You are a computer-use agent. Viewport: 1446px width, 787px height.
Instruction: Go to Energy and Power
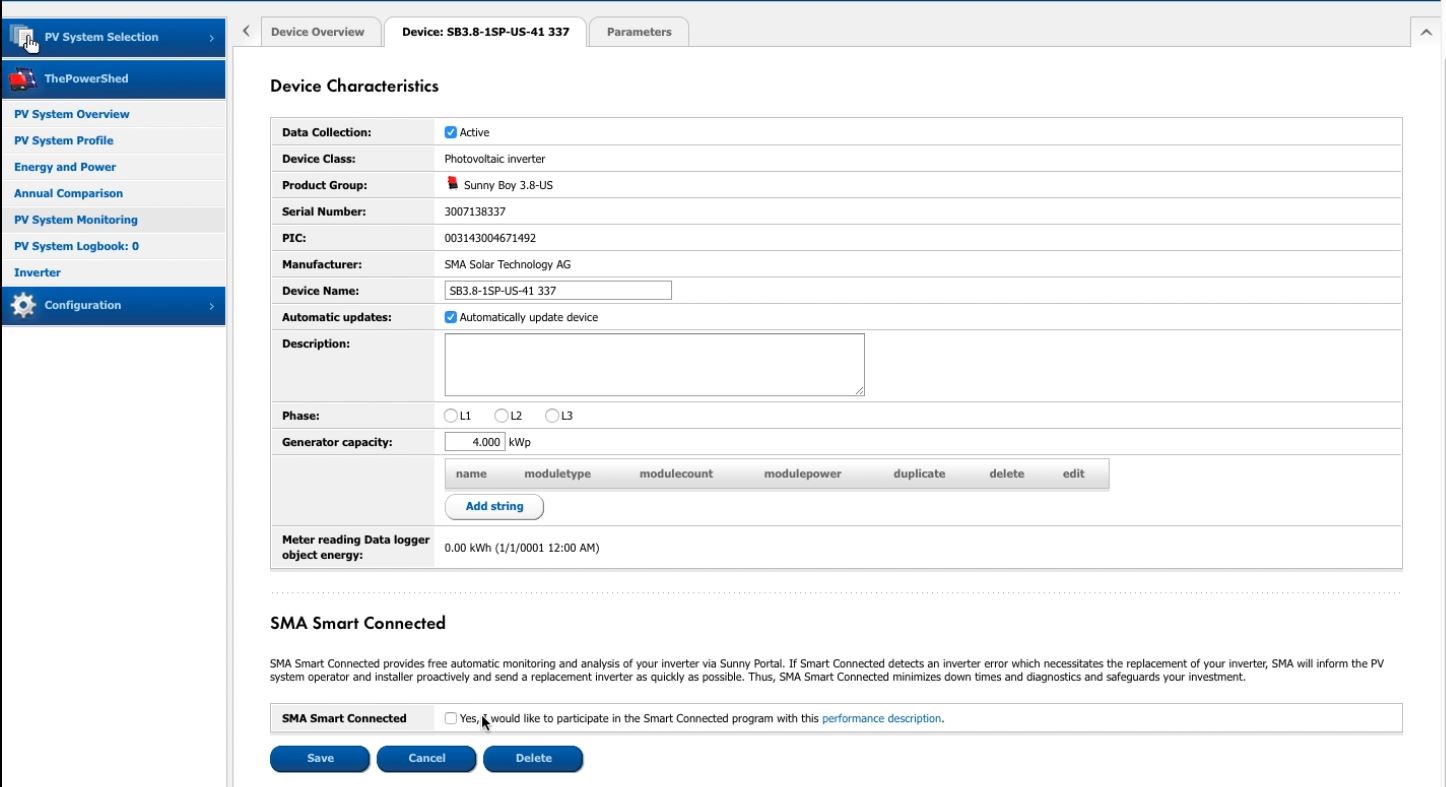click(x=65, y=167)
